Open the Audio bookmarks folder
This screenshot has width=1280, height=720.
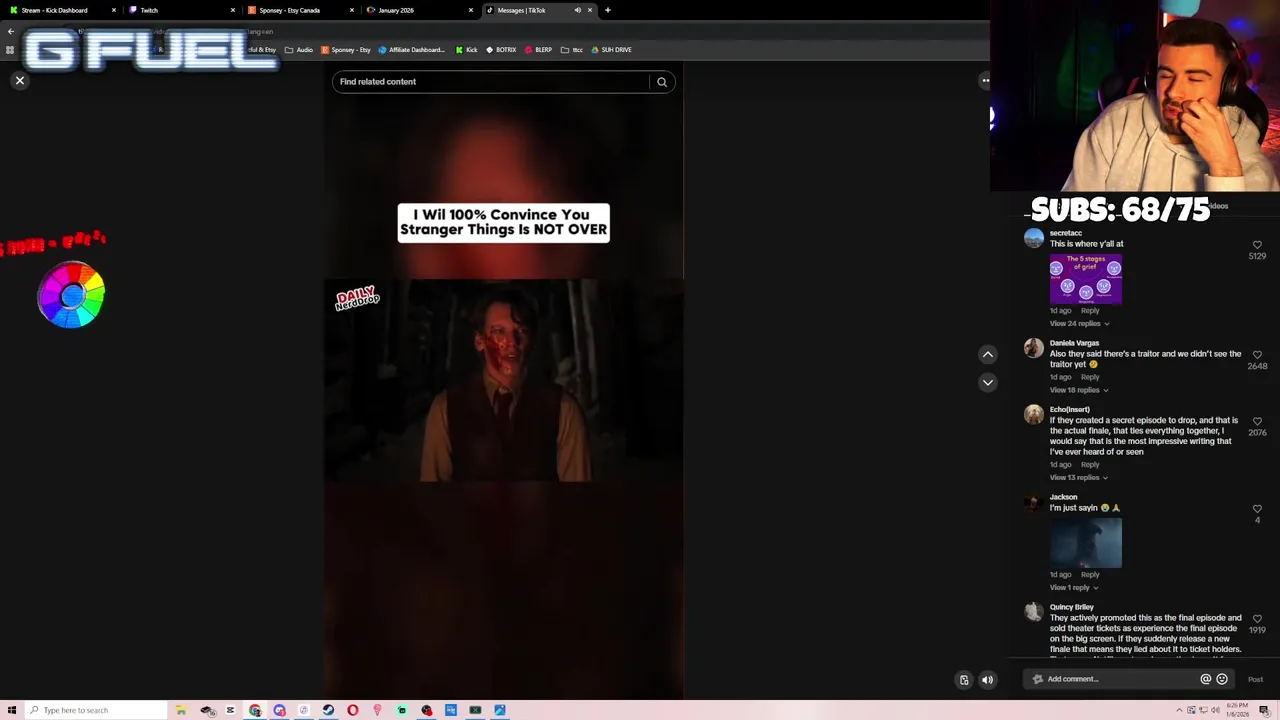click(298, 50)
